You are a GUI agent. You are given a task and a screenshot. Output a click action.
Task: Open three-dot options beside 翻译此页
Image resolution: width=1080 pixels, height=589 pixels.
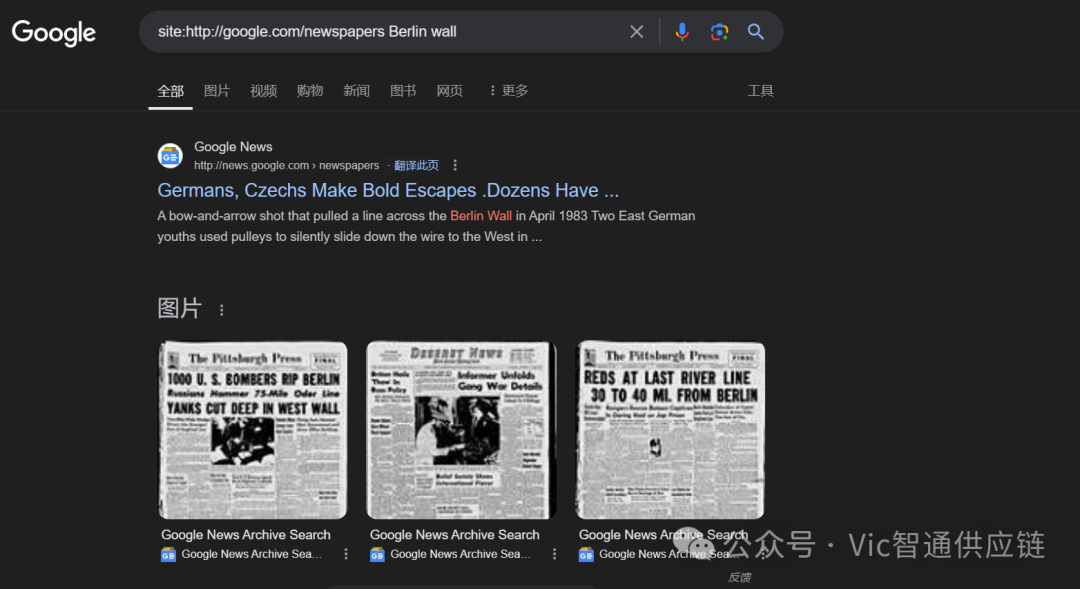(455, 165)
